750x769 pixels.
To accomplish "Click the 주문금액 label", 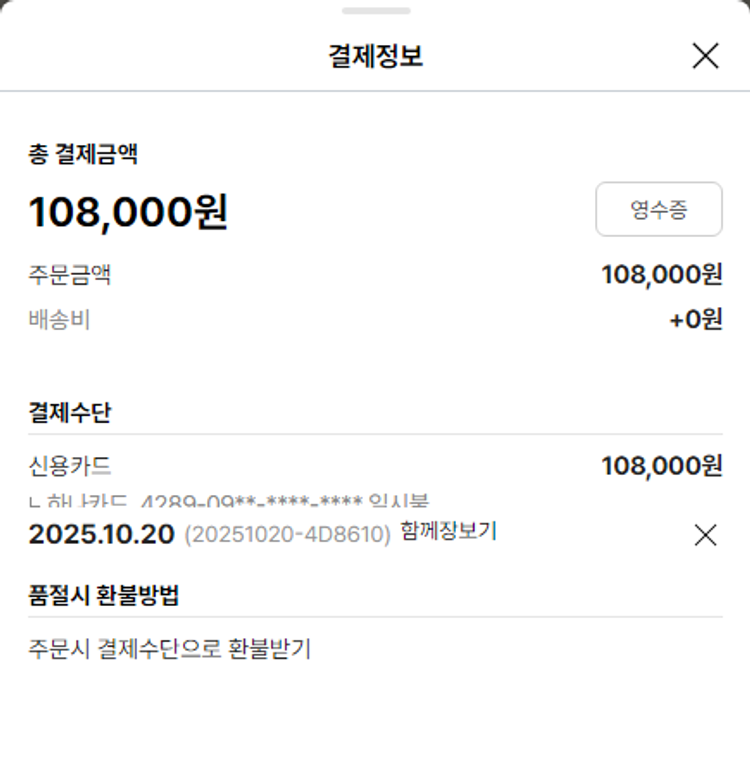I will 70,275.
